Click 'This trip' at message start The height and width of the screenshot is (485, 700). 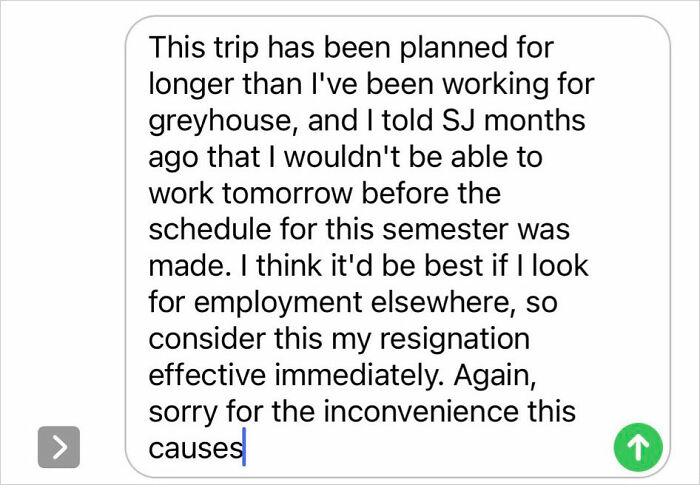pos(197,49)
